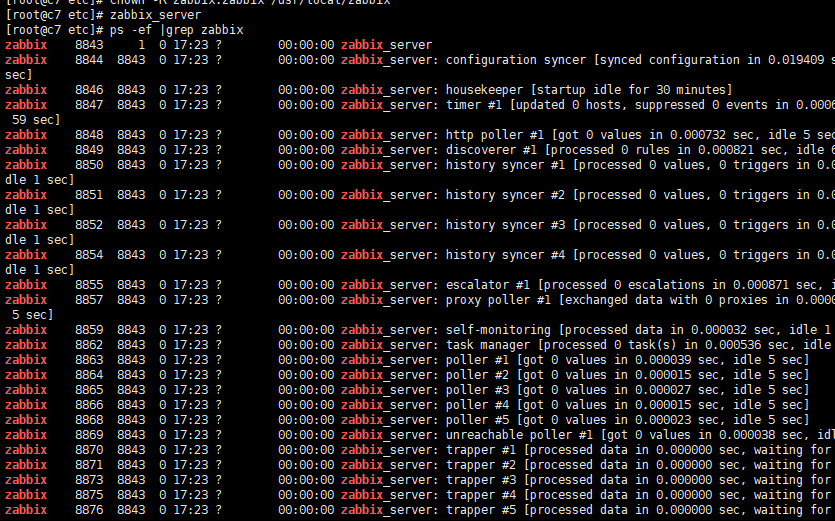
Task: Click PID 8846 of the housekeeper process
Action: point(89,89)
